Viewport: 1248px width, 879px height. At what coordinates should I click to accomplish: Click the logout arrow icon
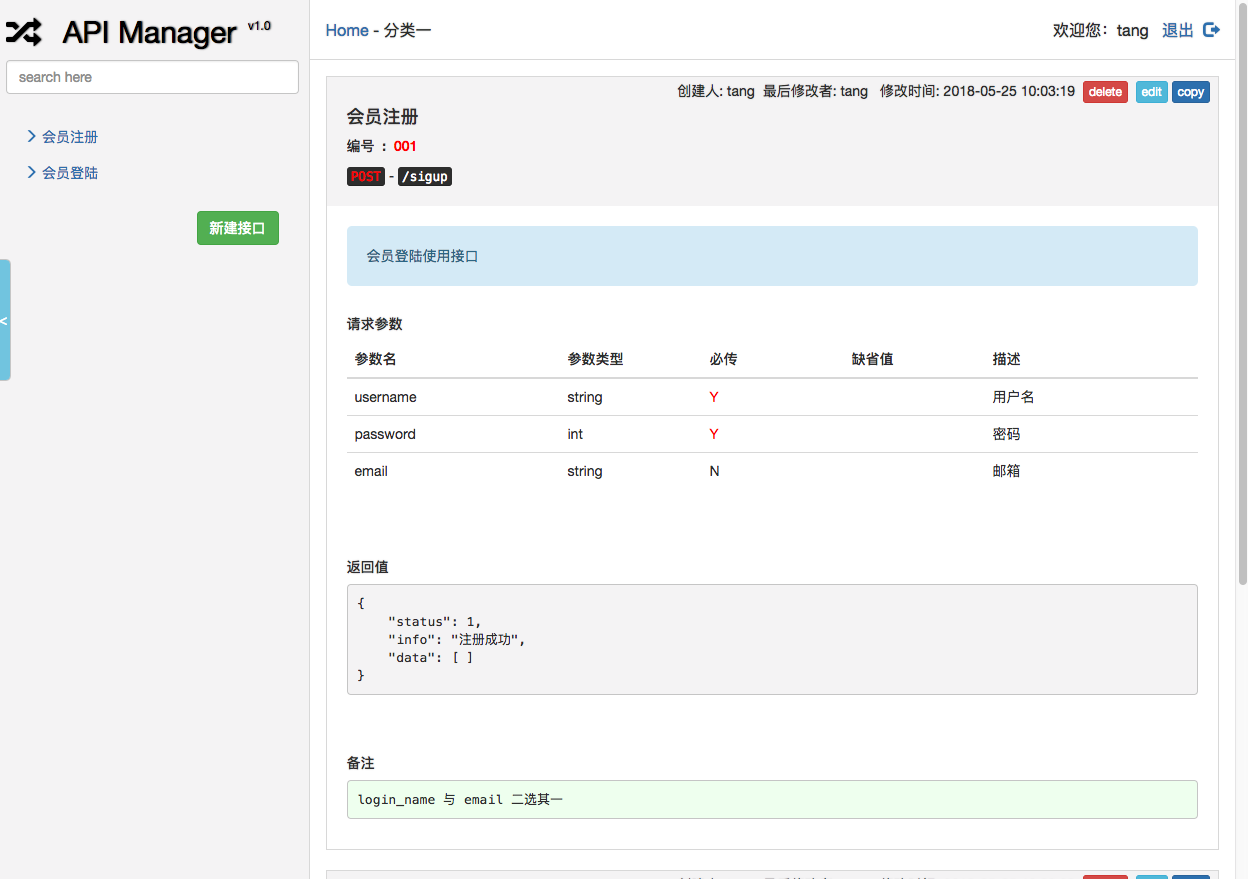1211,30
